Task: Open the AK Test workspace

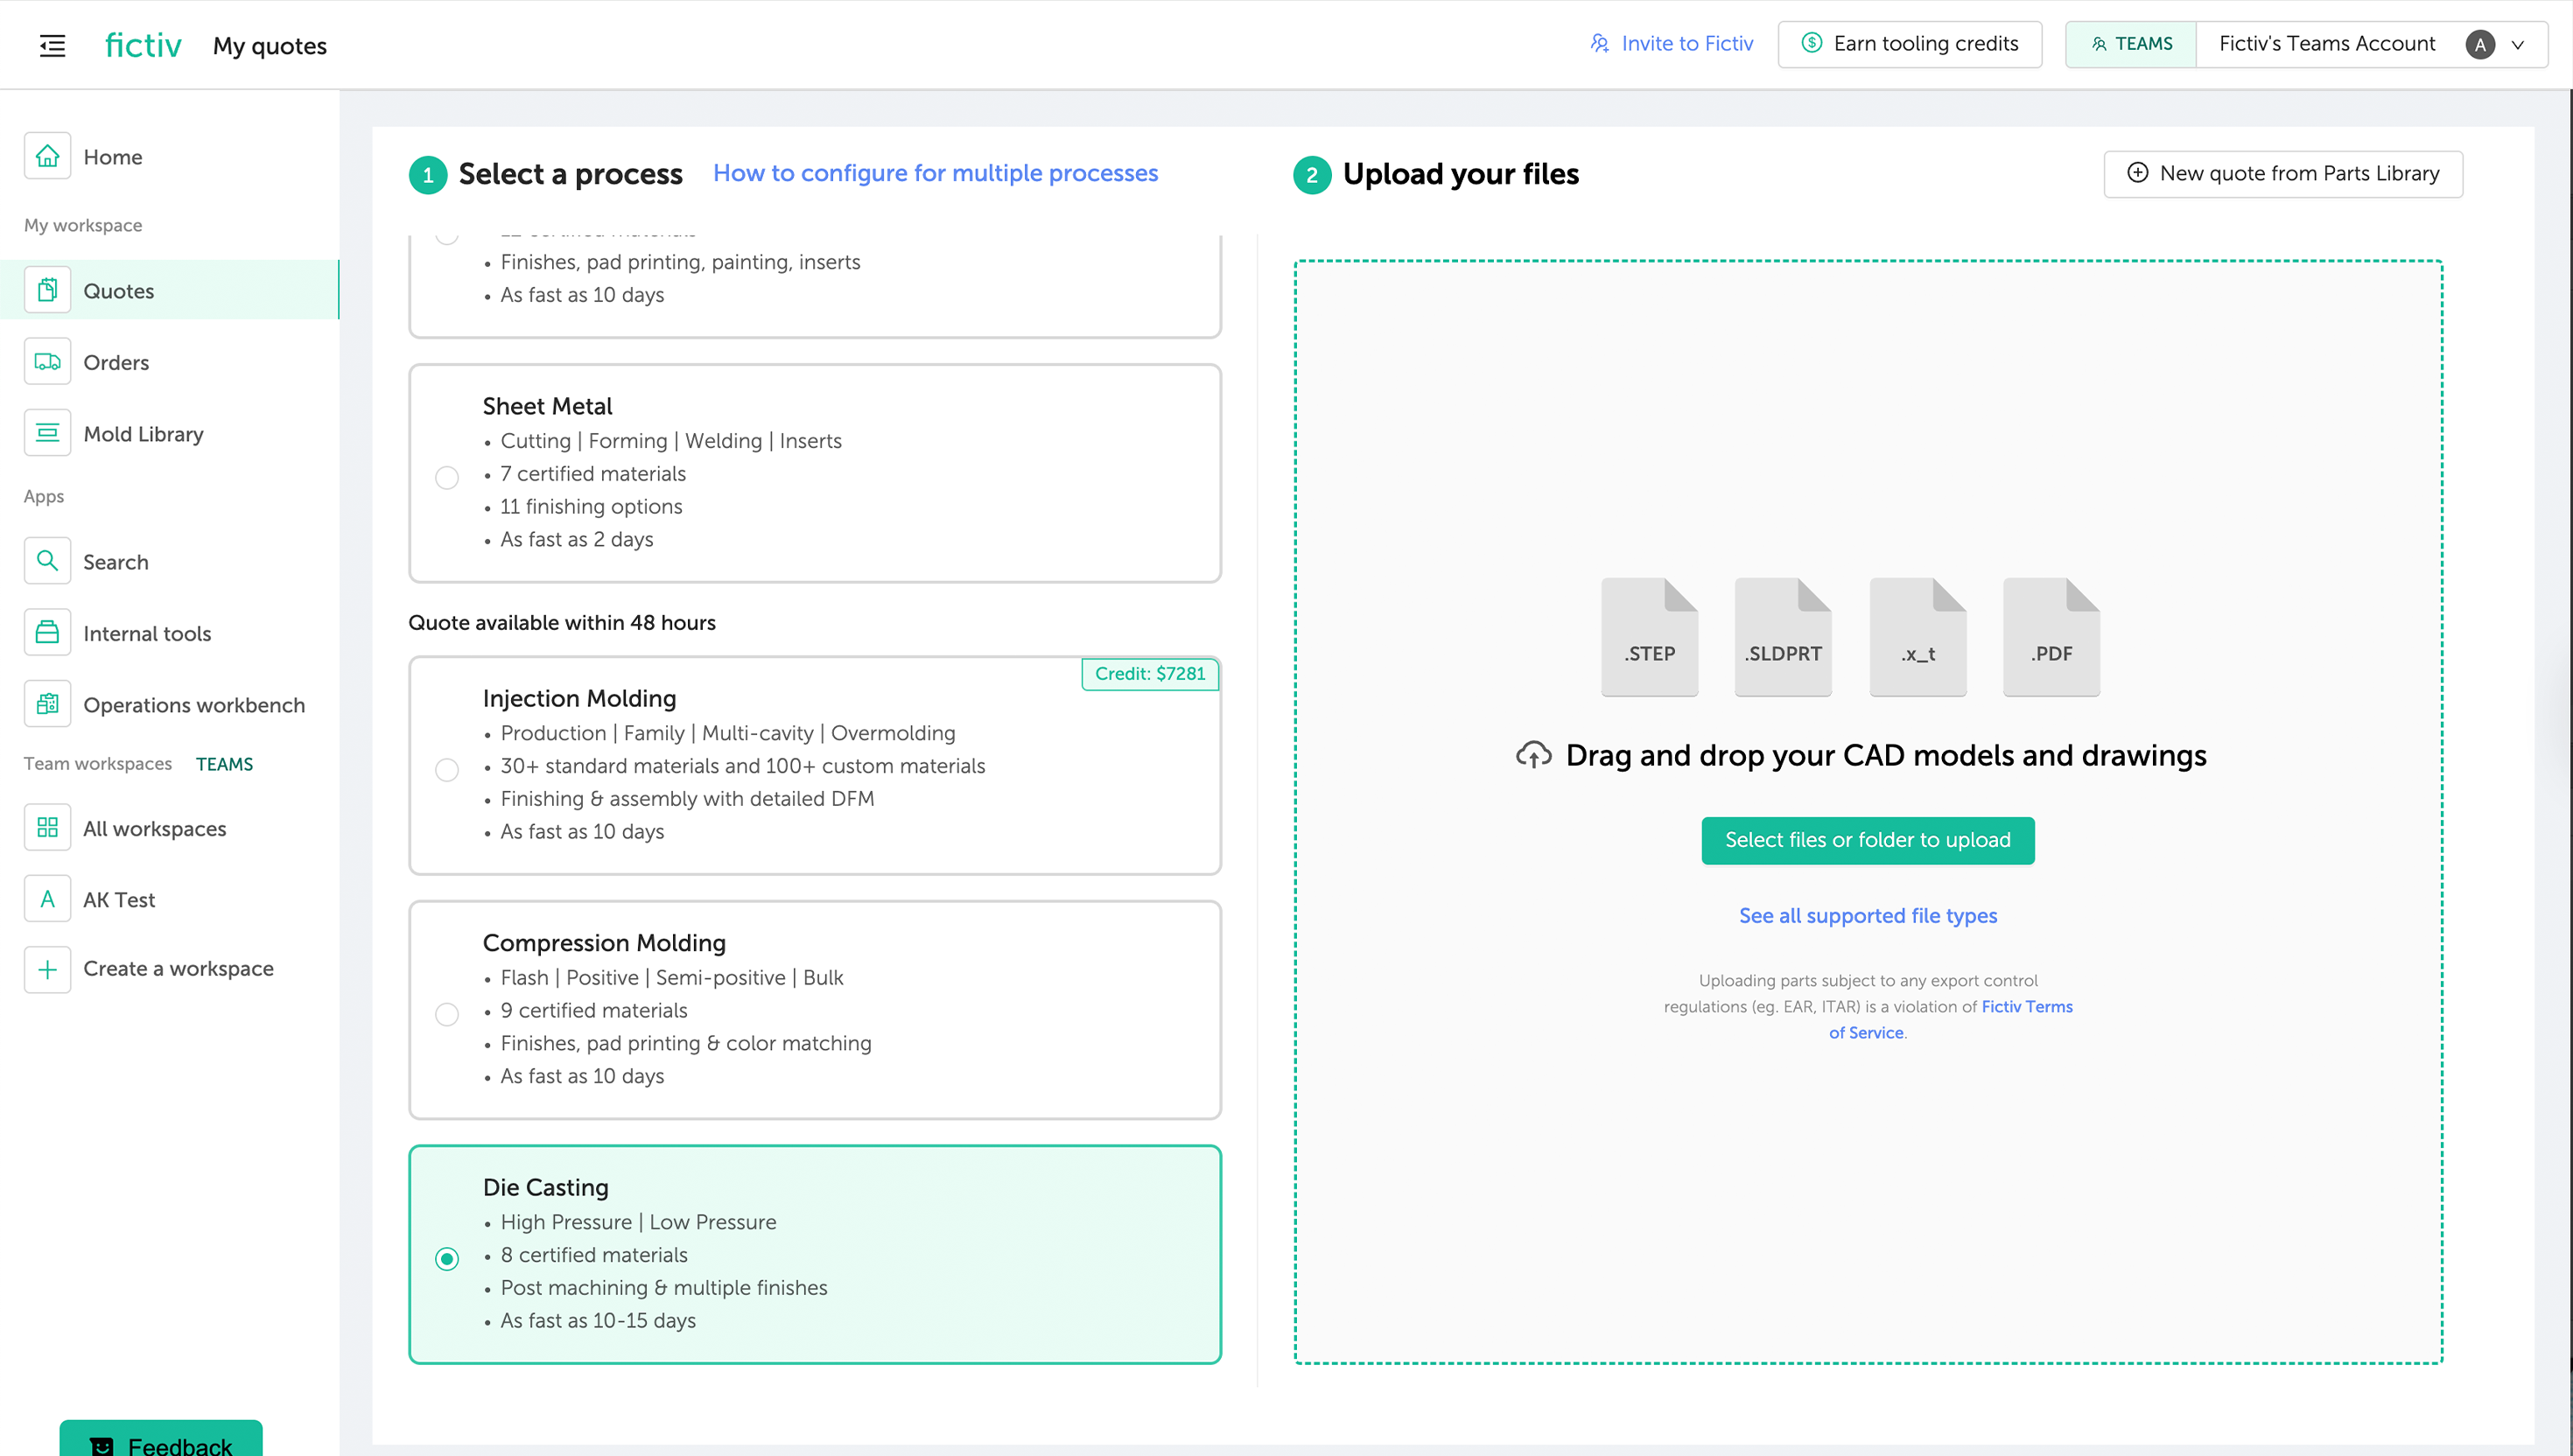Action: [x=119, y=899]
